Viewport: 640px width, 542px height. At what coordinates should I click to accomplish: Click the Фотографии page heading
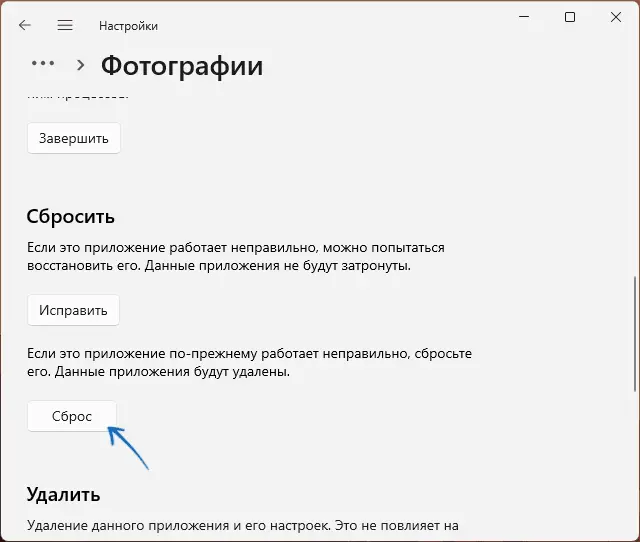182,66
